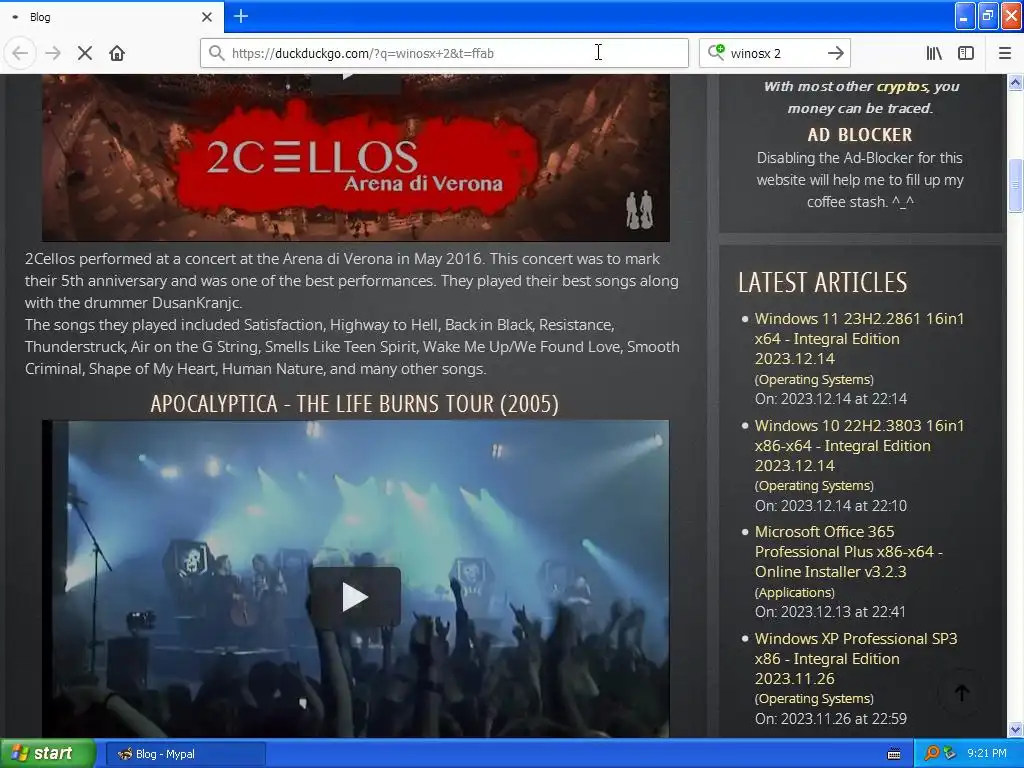Jump back to top of page

pos(961,692)
